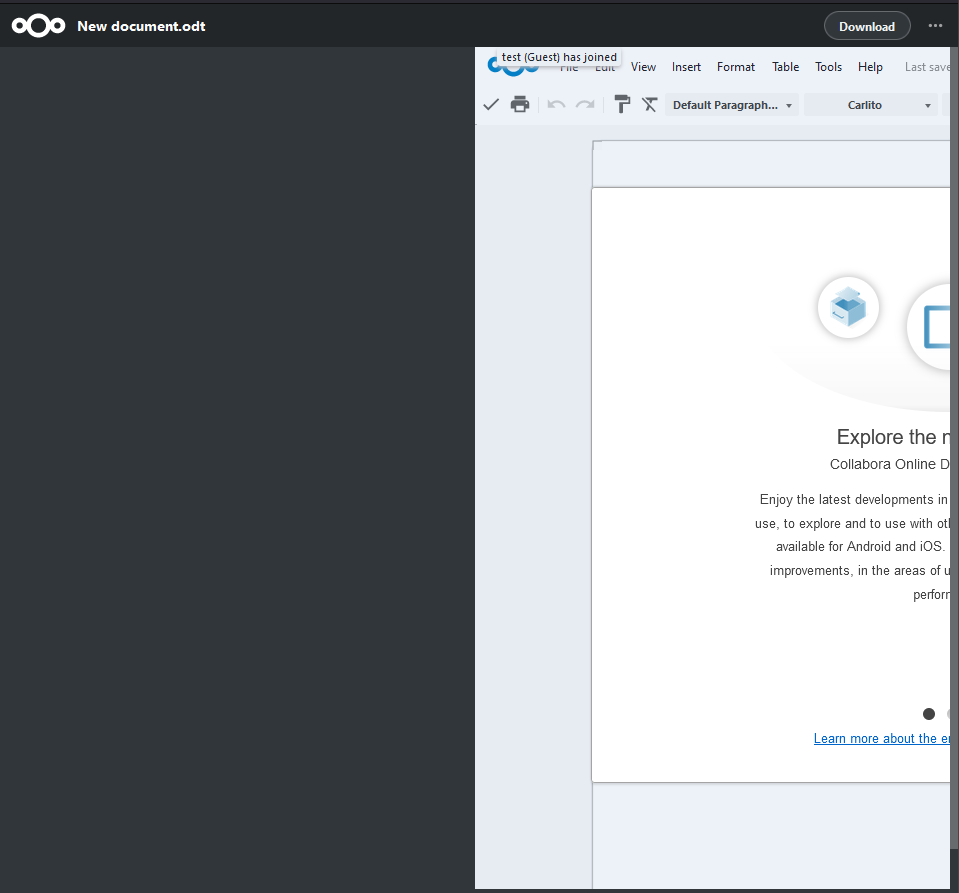Click the save checkmark icon
Image resolution: width=959 pixels, height=893 pixels.
(491, 105)
